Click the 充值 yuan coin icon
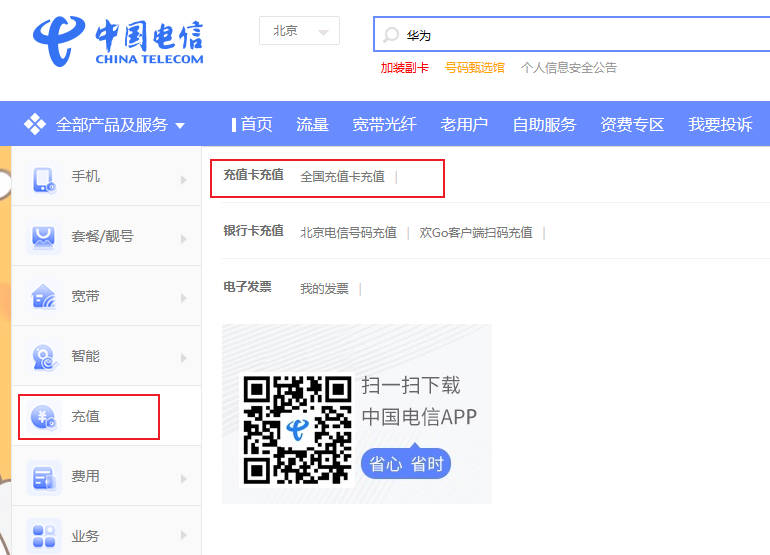 tap(43, 417)
